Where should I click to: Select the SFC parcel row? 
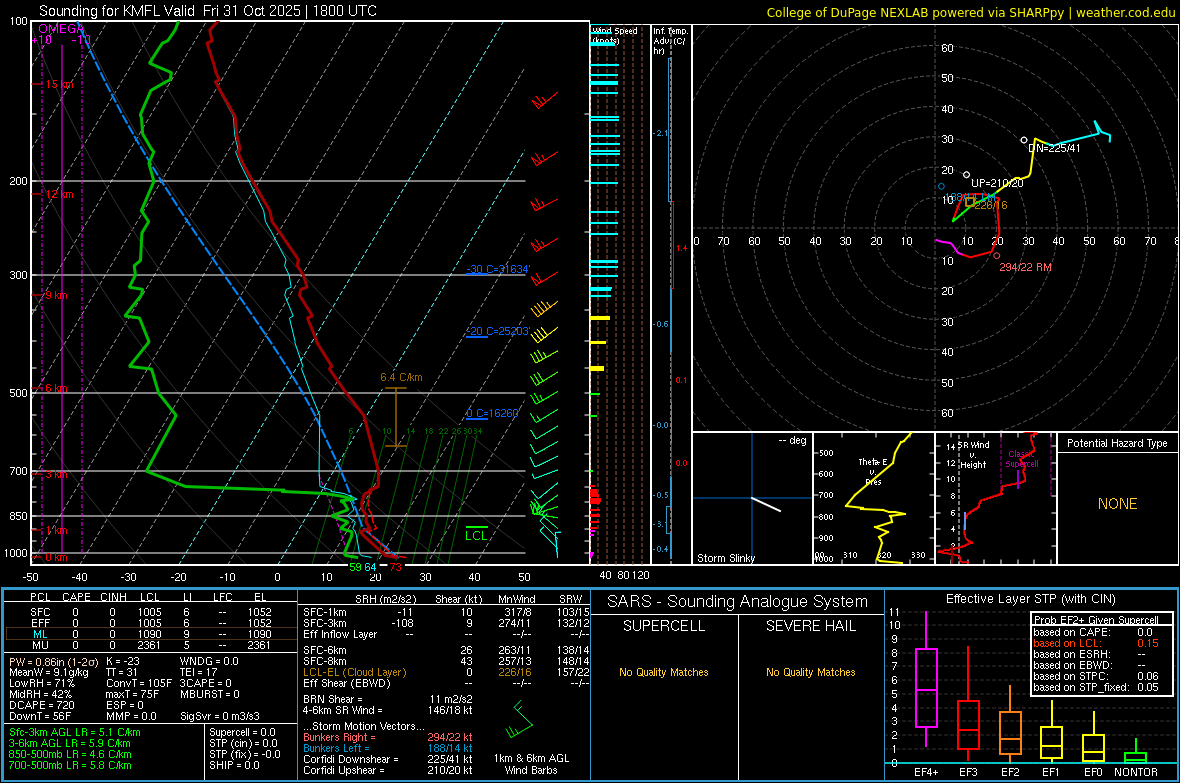point(151,612)
